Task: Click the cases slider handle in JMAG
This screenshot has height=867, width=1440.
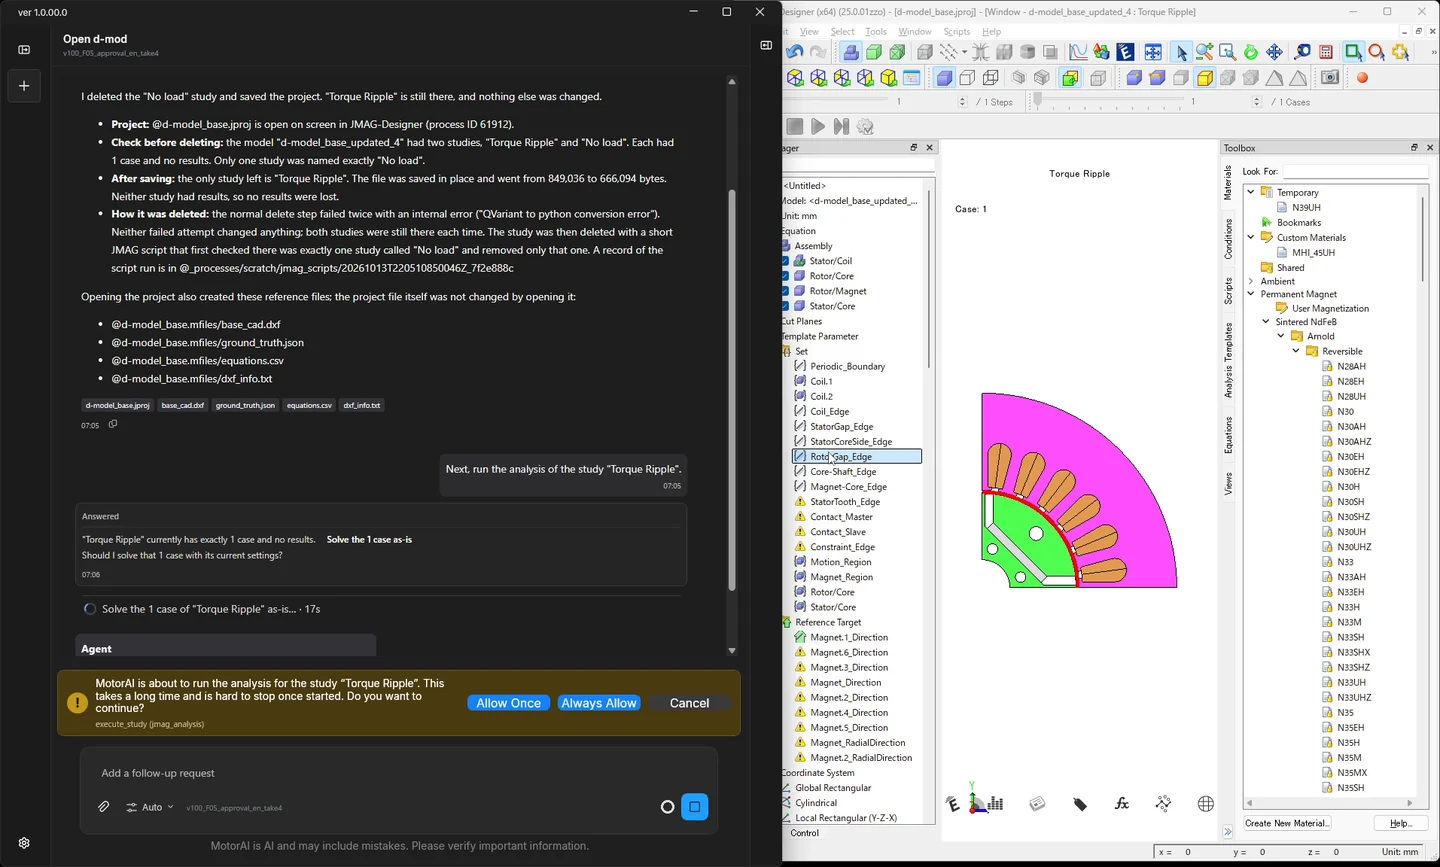Action: point(1037,101)
